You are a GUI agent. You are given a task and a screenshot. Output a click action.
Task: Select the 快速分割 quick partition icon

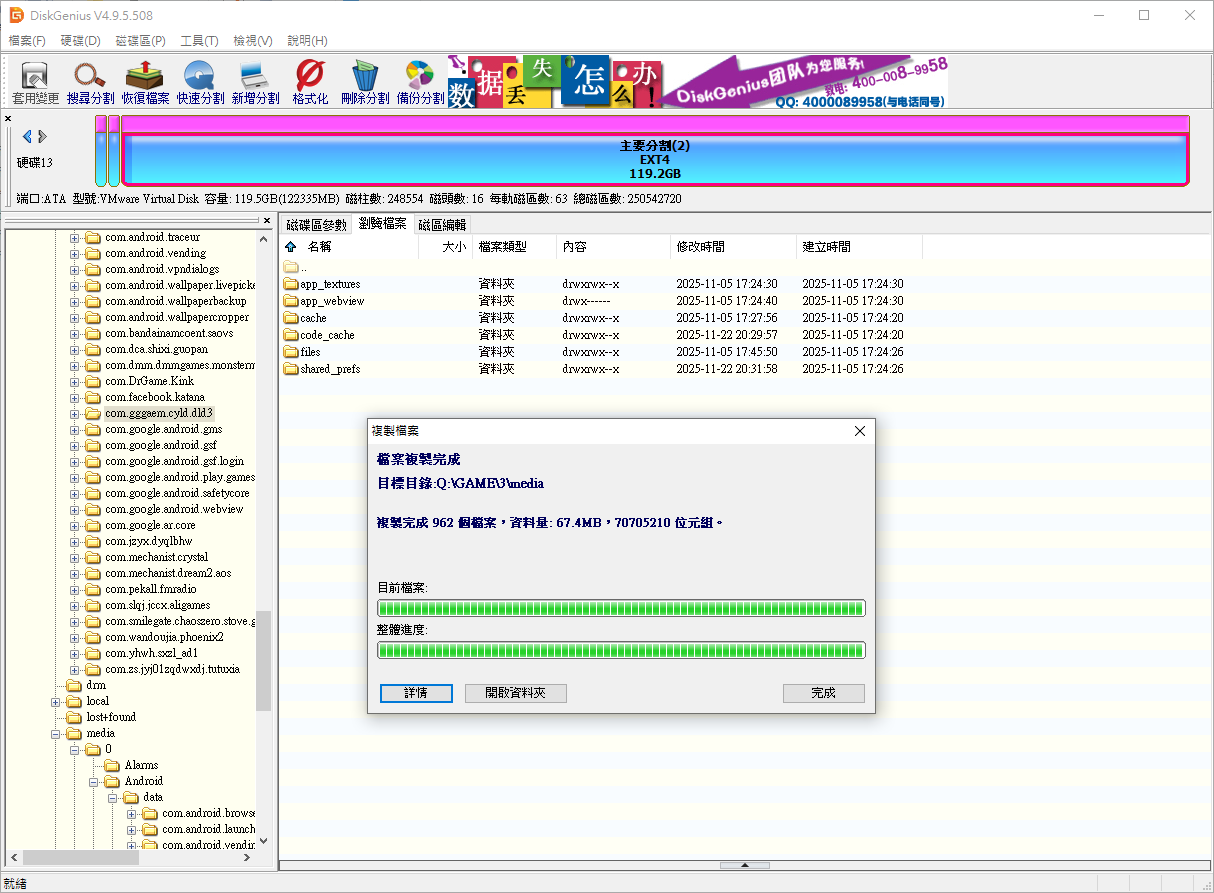[x=200, y=82]
